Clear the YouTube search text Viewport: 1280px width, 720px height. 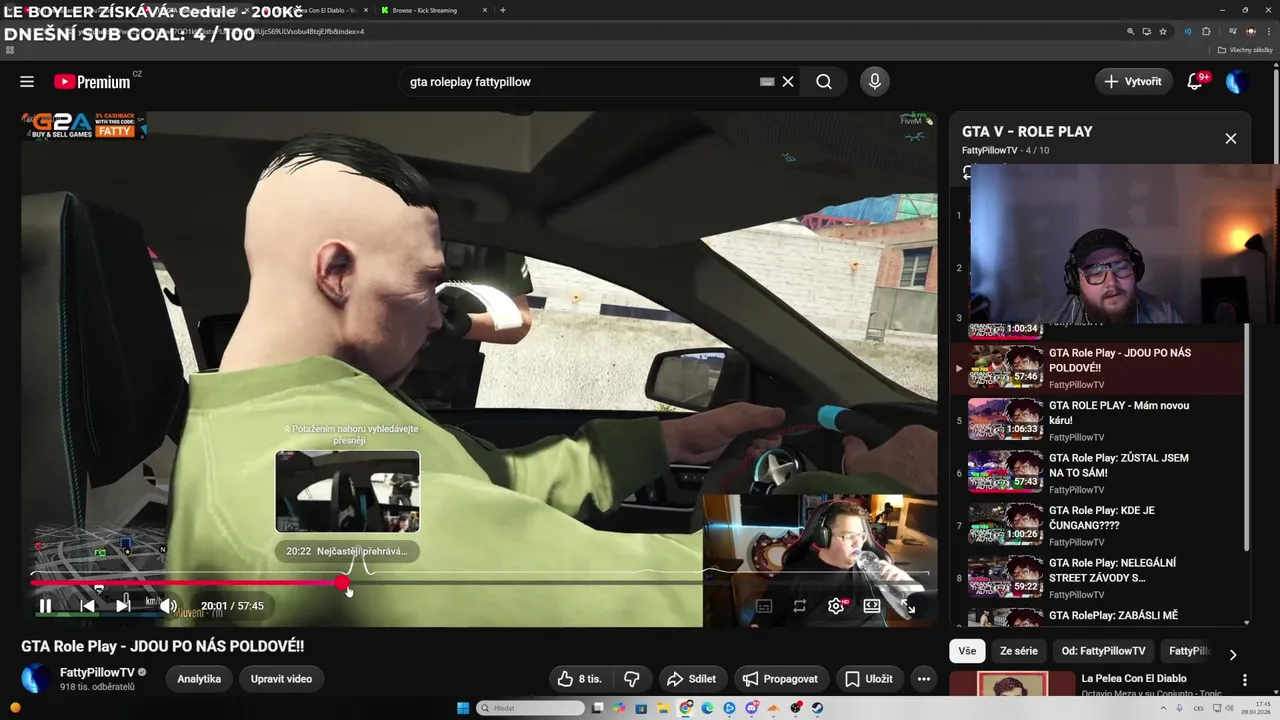coord(788,82)
